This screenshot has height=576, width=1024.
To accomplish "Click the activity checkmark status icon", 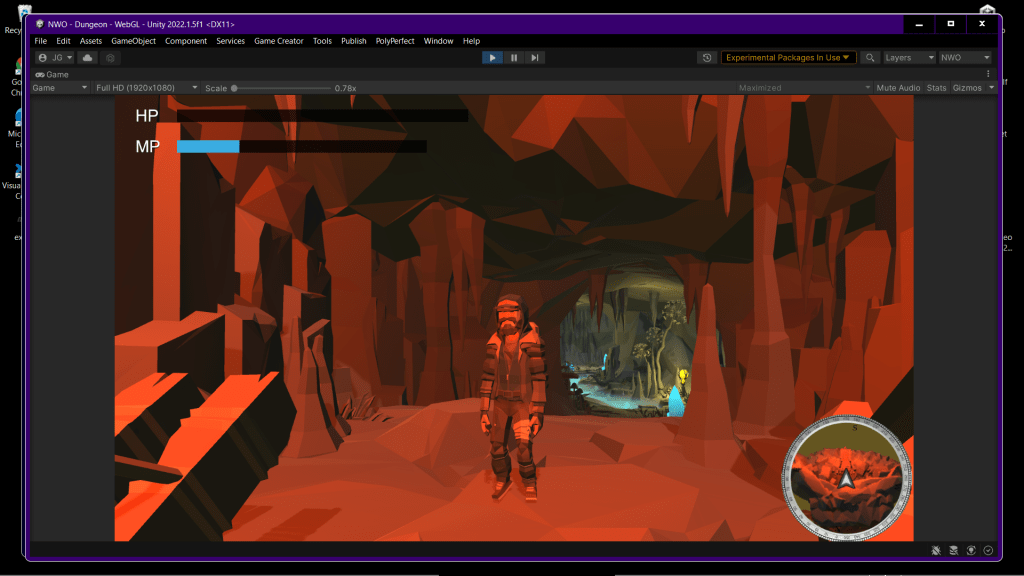I will [x=988, y=550].
